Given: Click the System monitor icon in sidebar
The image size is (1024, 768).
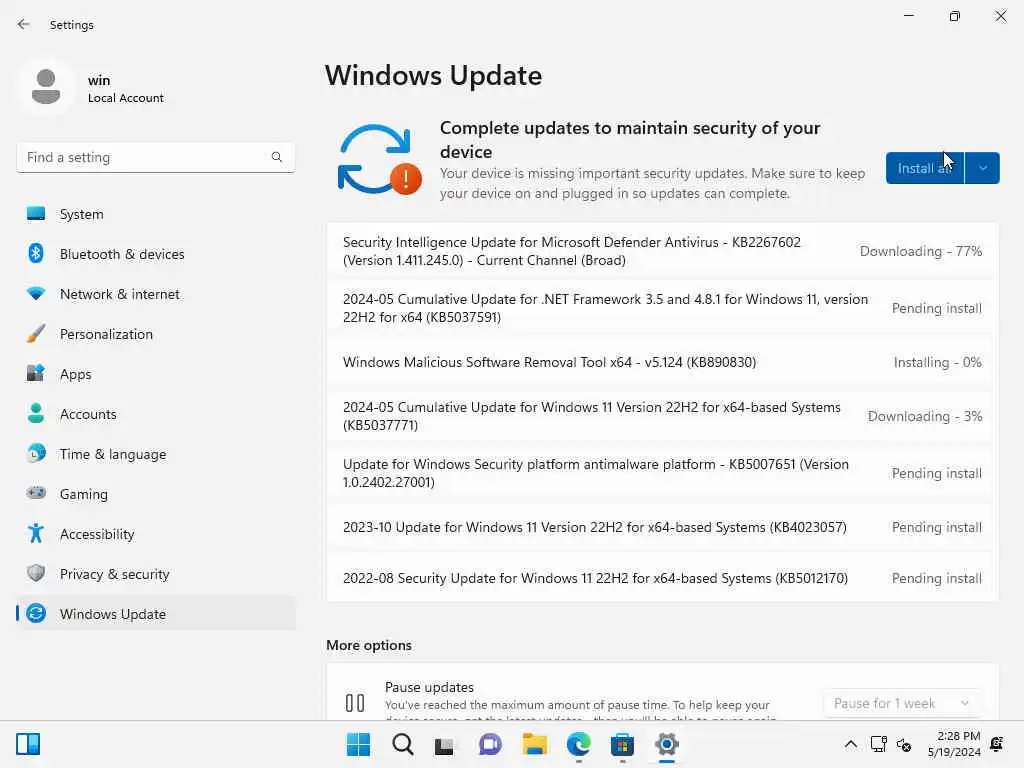Looking at the screenshot, I should pos(36,214).
